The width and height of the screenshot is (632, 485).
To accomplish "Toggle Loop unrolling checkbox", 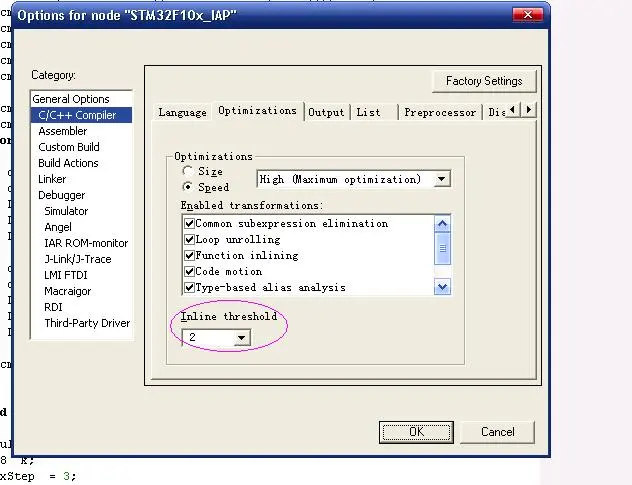I will [x=189, y=239].
